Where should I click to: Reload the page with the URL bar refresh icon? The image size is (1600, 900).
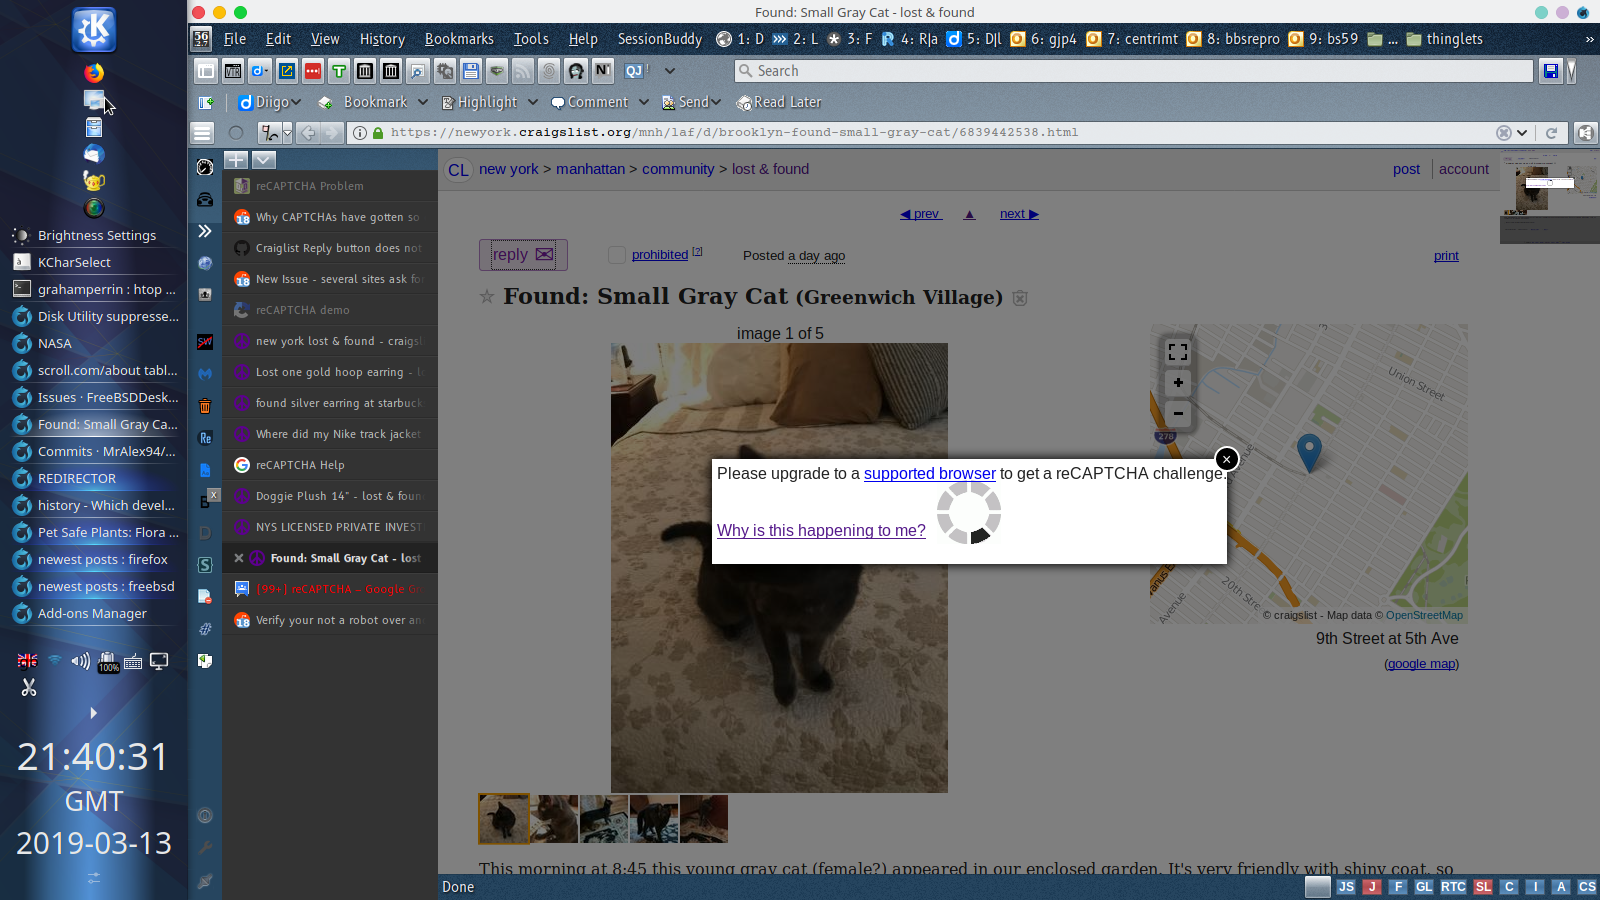tap(1551, 133)
